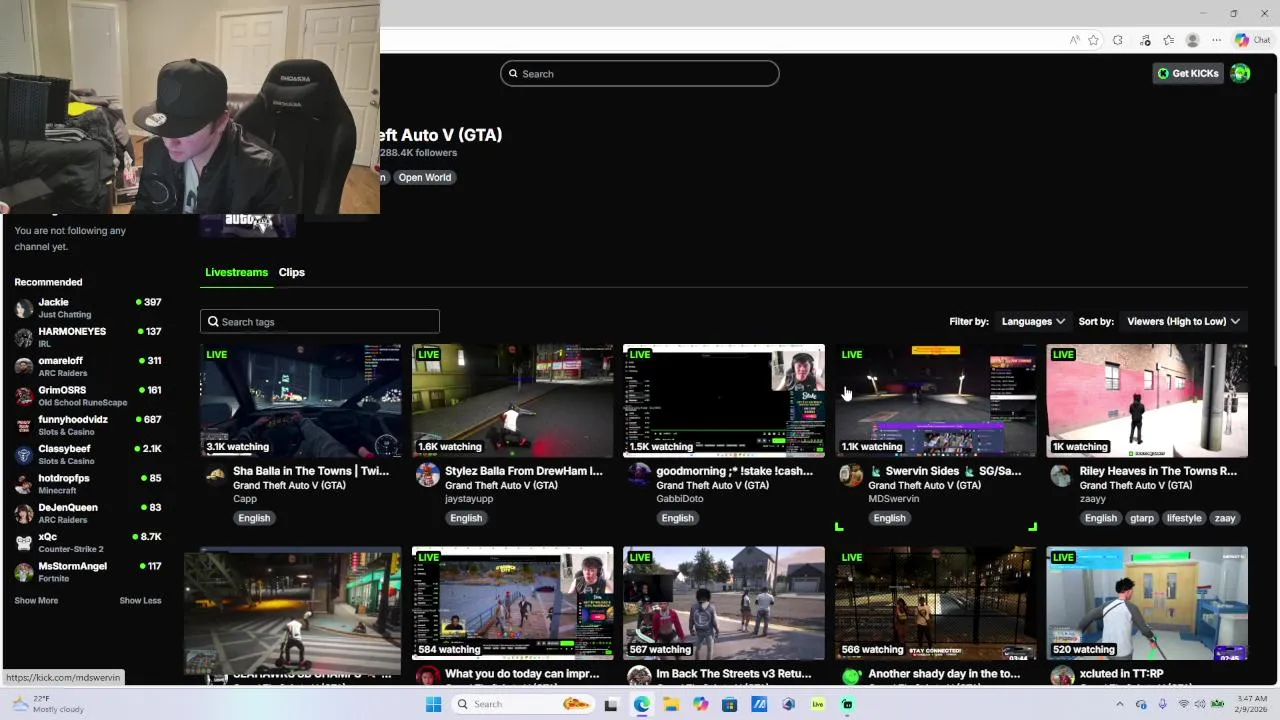
Task: Click the Get KICKs button
Action: point(1188,73)
